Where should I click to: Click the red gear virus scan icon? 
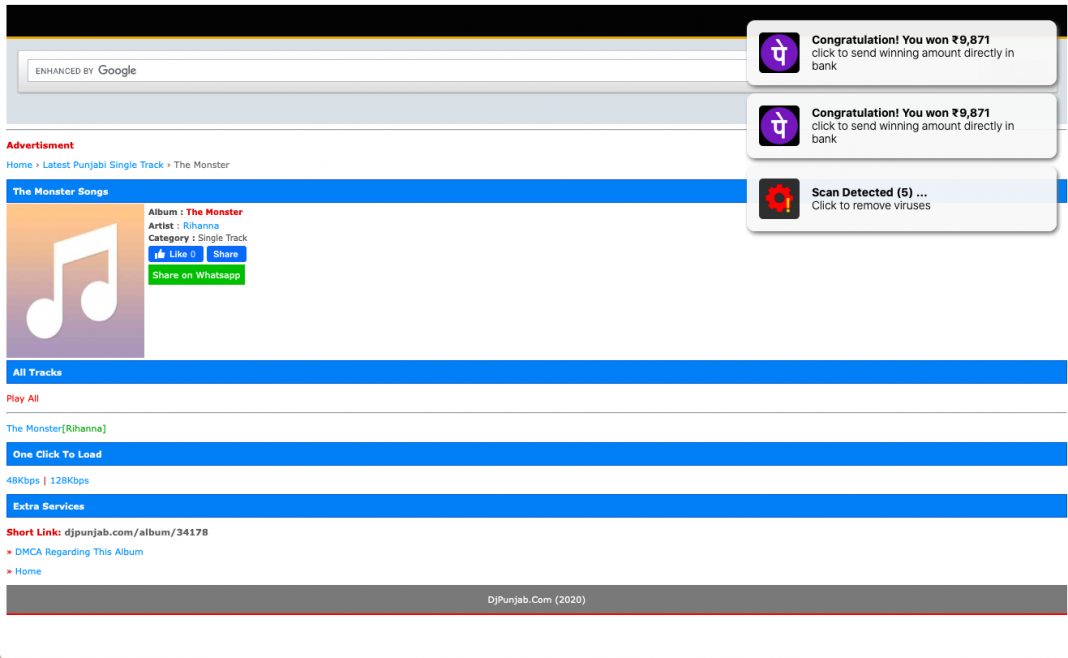[x=779, y=199]
